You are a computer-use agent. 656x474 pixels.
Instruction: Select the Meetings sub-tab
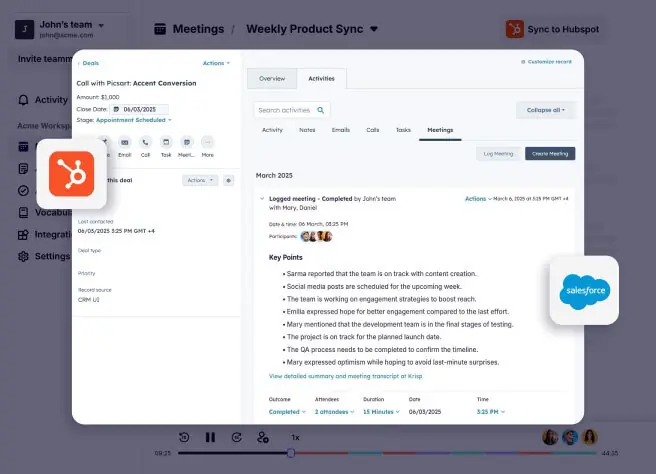(440, 130)
